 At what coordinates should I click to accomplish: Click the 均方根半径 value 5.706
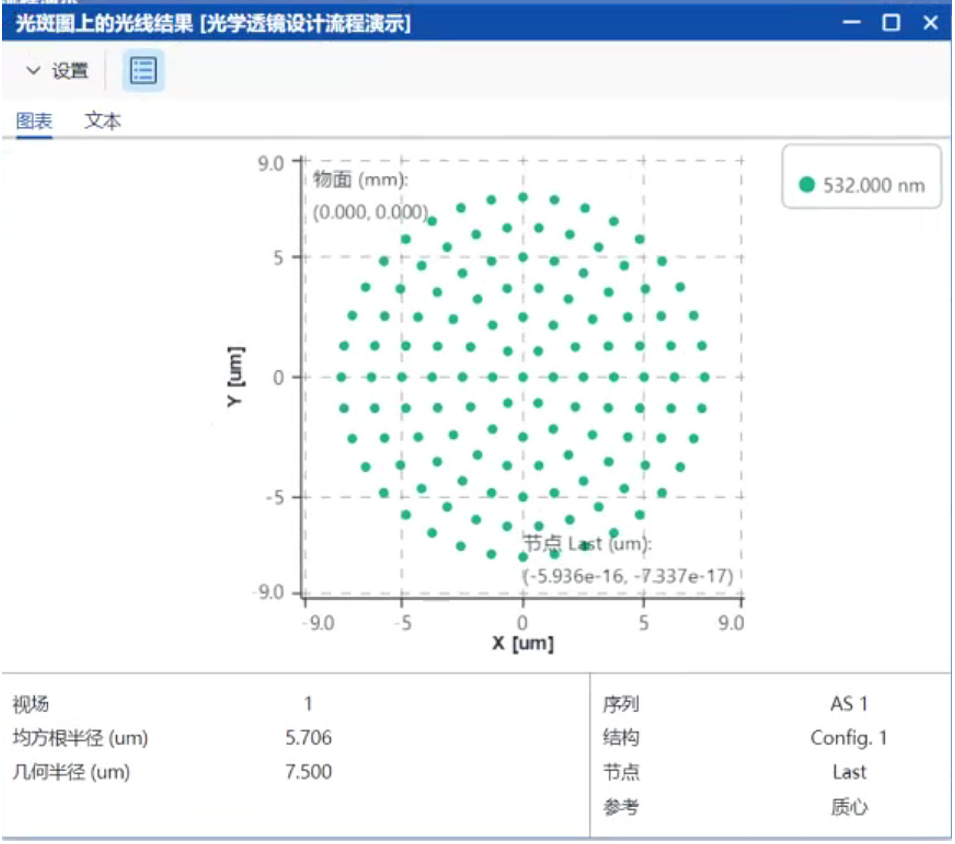click(308, 738)
